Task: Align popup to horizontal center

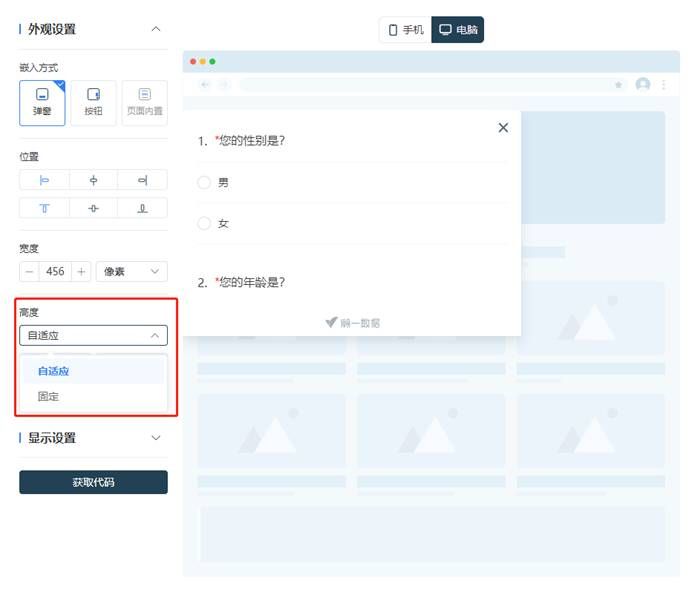Action: point(93,180)
